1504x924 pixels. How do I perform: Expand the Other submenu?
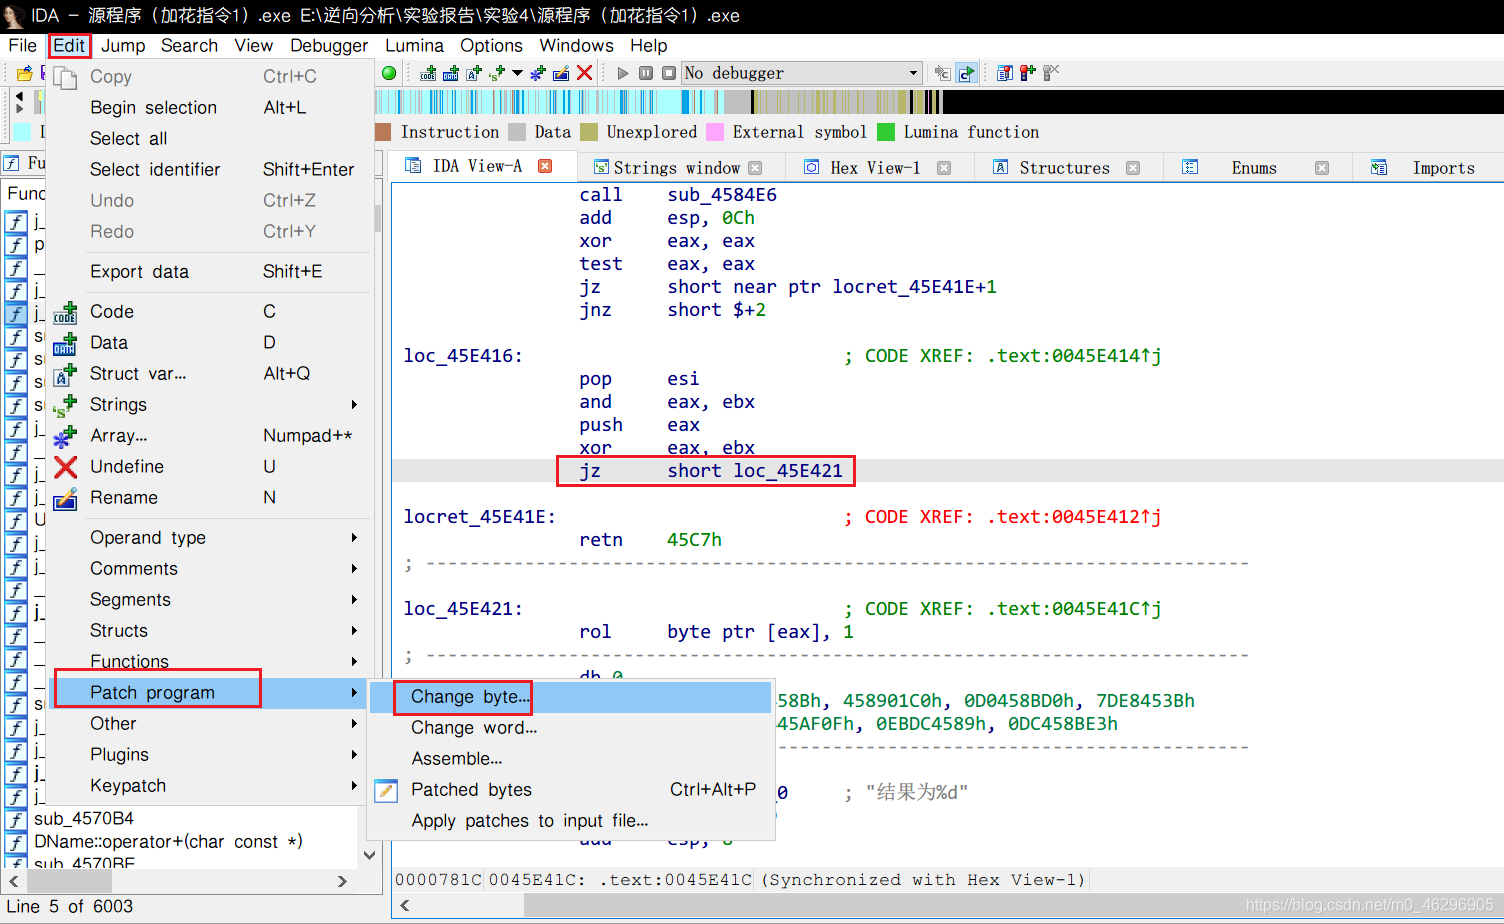coord(209,724)
